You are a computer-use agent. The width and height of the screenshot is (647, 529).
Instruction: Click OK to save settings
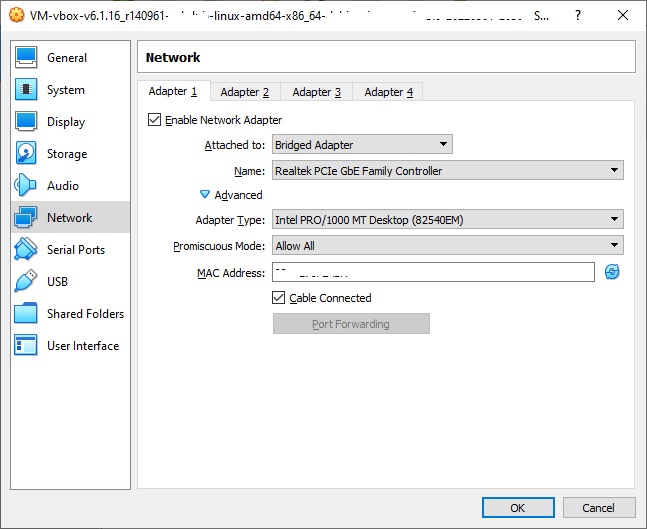point(518,508)
